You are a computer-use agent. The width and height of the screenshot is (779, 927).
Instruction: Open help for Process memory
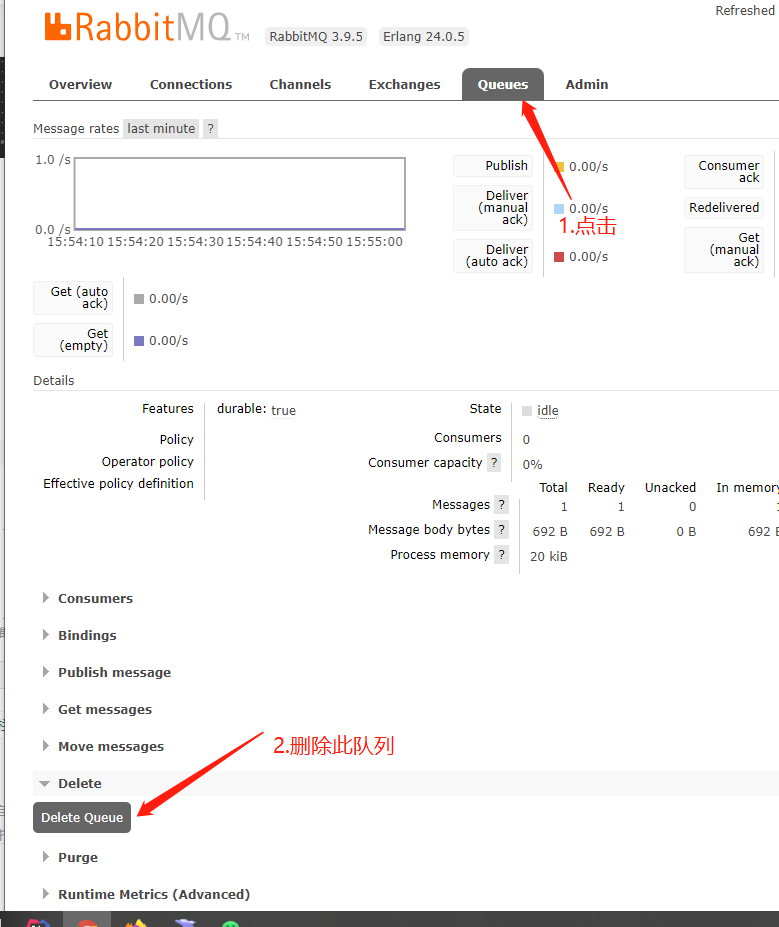tap(502, 554)
